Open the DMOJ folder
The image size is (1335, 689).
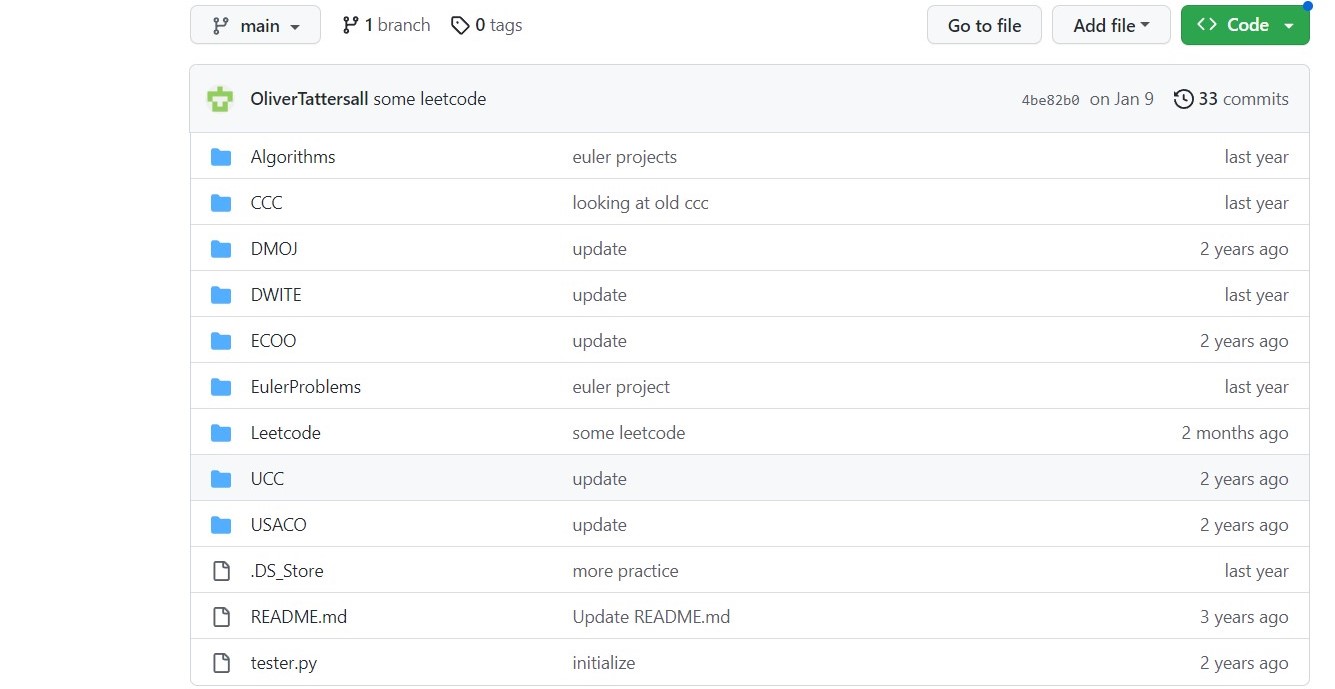(274, 249)
